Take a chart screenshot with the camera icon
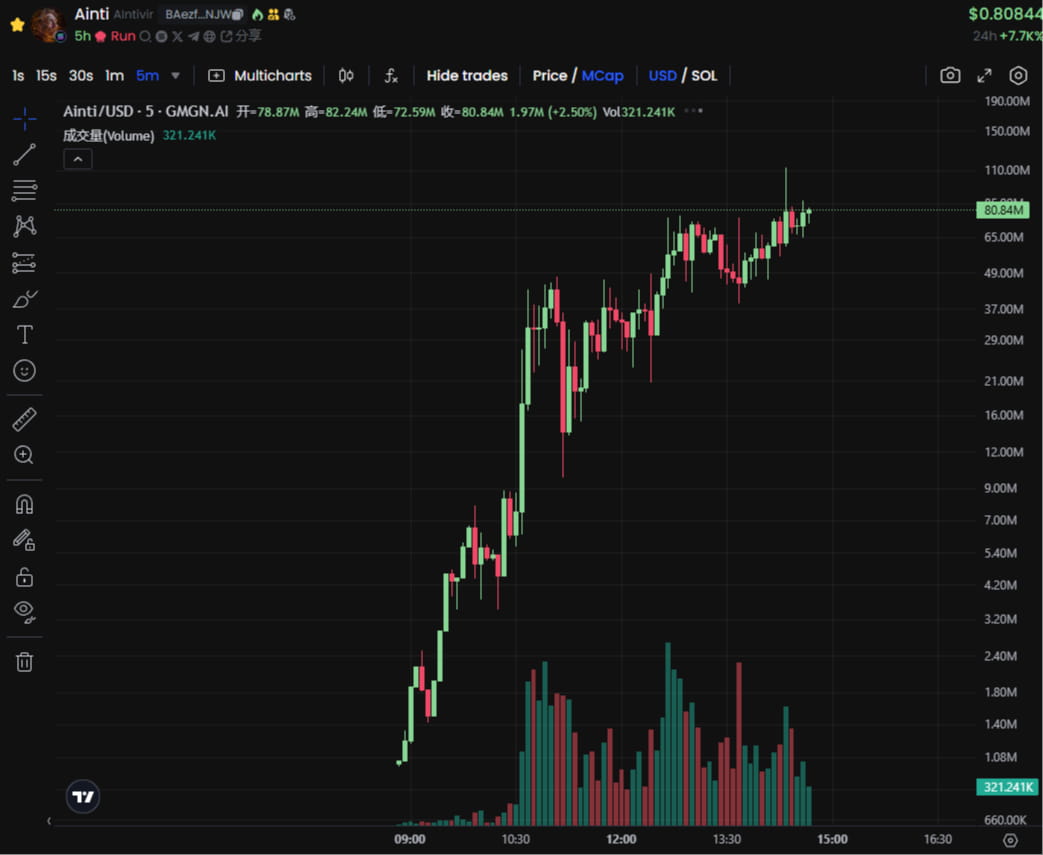Image resolution: width=1043 pixels, height=855 pixels. point(949,75)
